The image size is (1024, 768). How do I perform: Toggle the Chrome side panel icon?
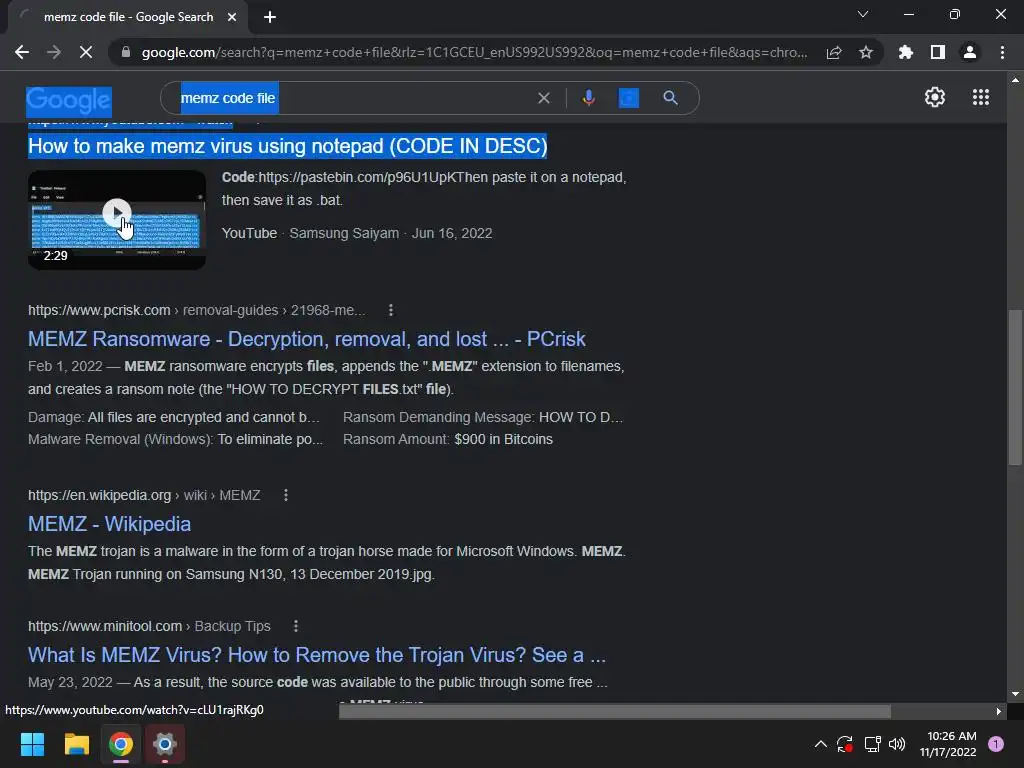coord(937,52)
